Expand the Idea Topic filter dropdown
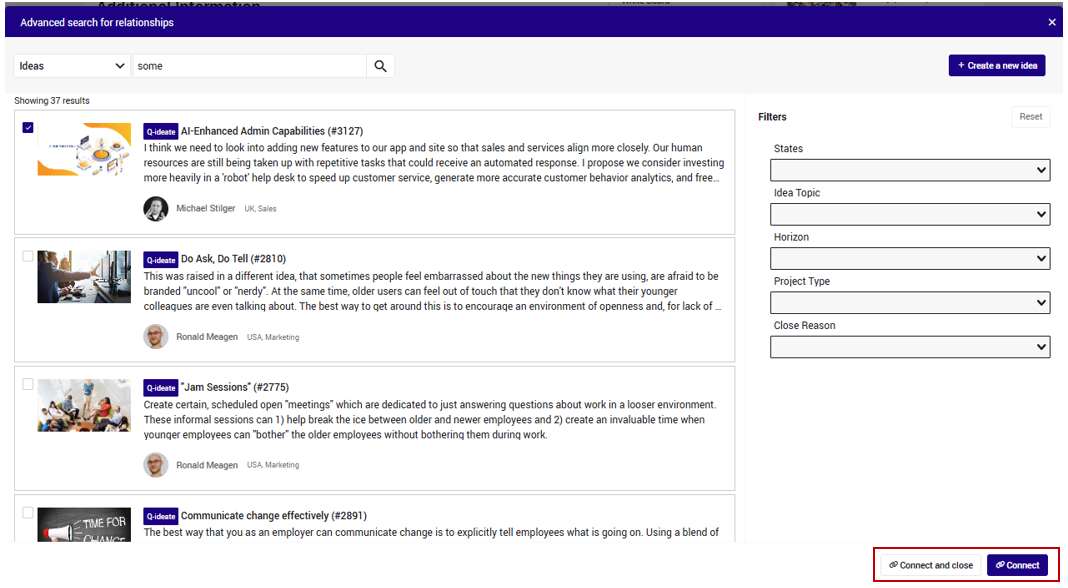 (910, 214)
